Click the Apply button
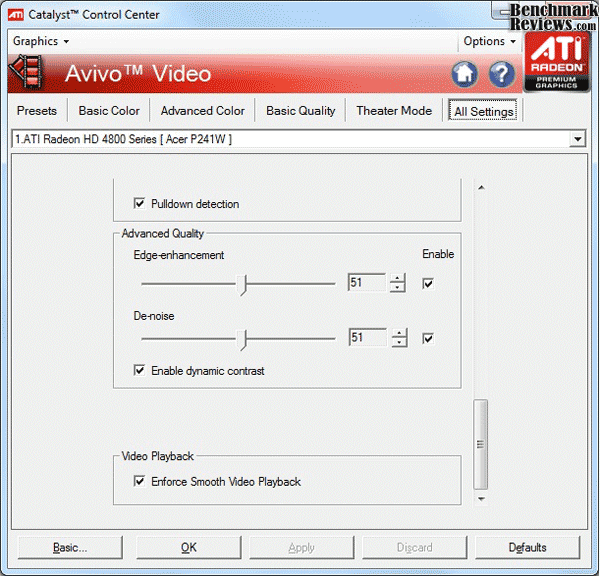This screenshot has width=600, height=576. tap(302, 547)
